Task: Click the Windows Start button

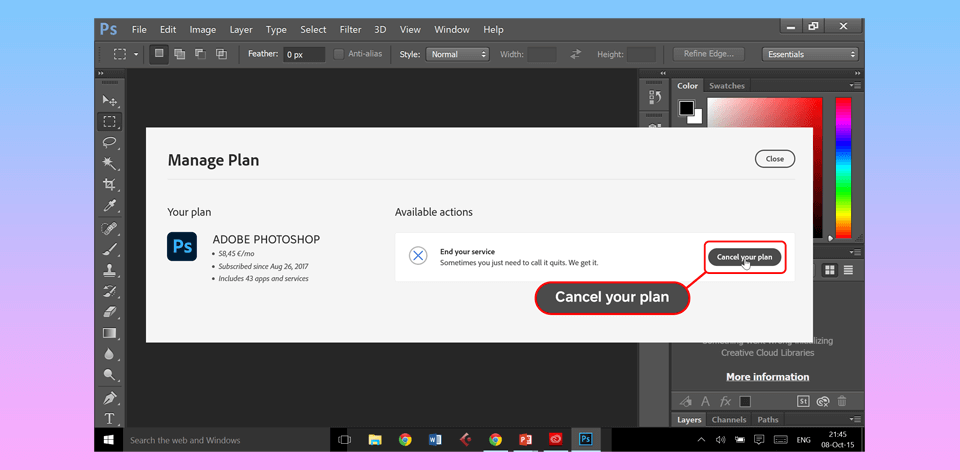Action: tap(109, 440)
